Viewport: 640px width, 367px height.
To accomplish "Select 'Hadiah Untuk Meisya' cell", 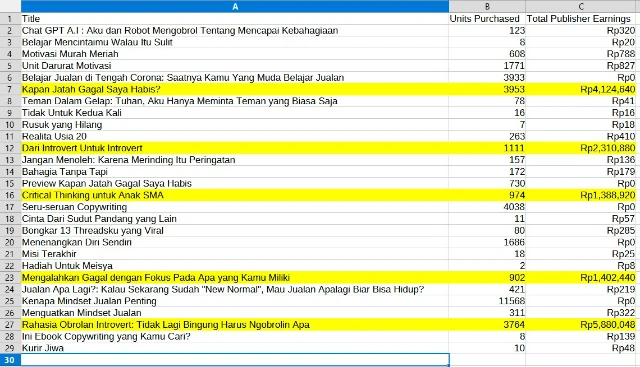I will click(235, 266).
